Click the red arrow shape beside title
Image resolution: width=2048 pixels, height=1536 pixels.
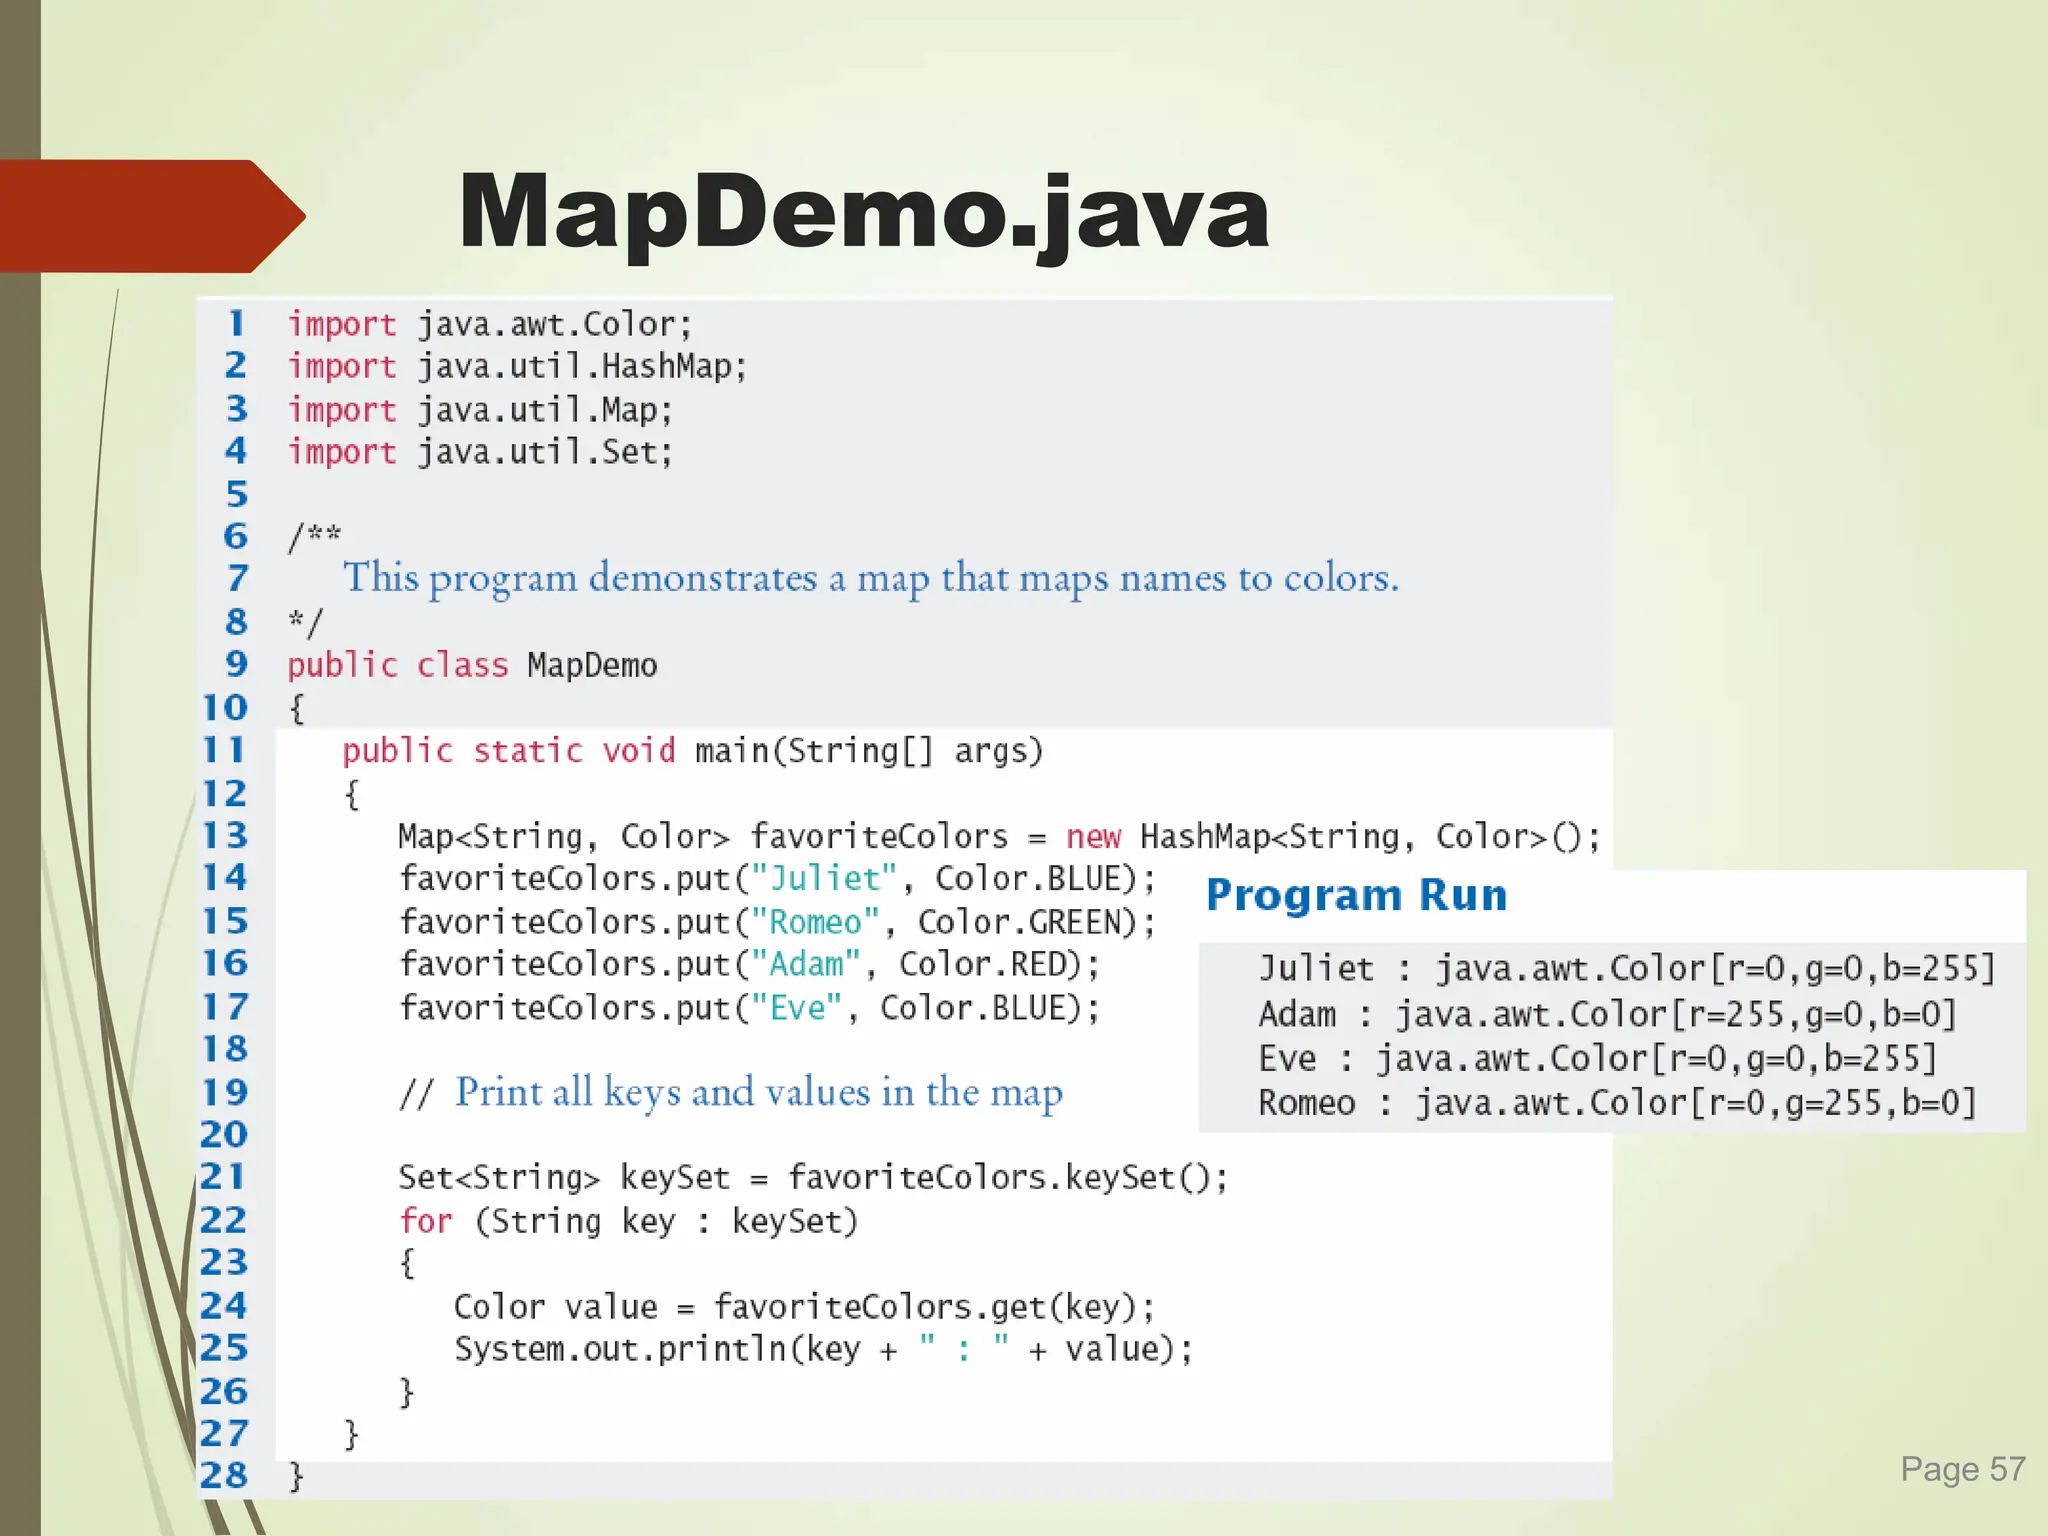click(x=150, y=216)
